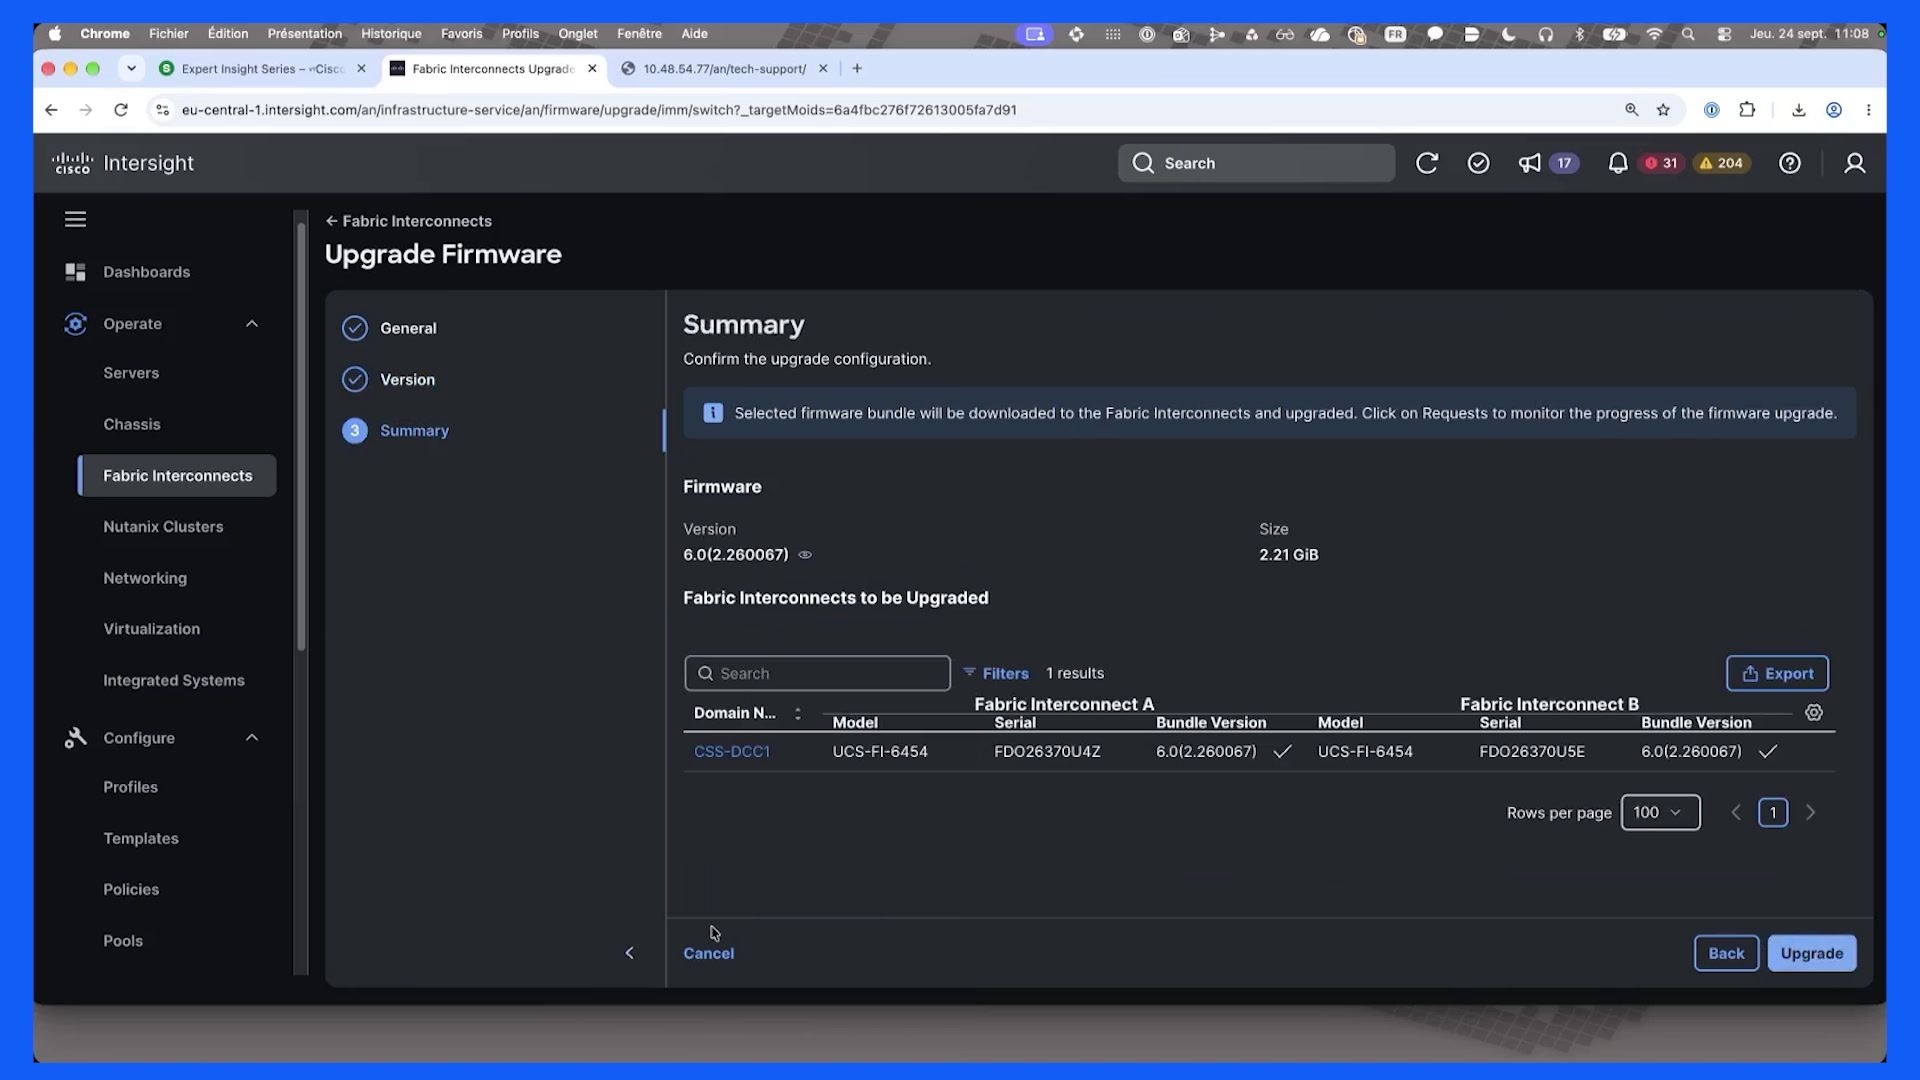Click the Upgrade button
The height and width of the screenshot is (1080, 1920).
[x=1811, y=953]
